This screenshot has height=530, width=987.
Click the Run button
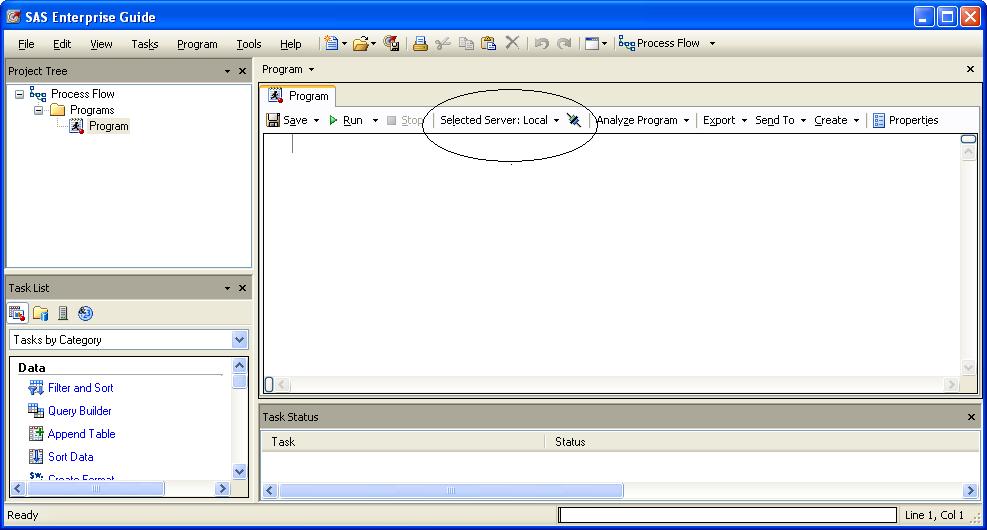click(x=346, y=120)
